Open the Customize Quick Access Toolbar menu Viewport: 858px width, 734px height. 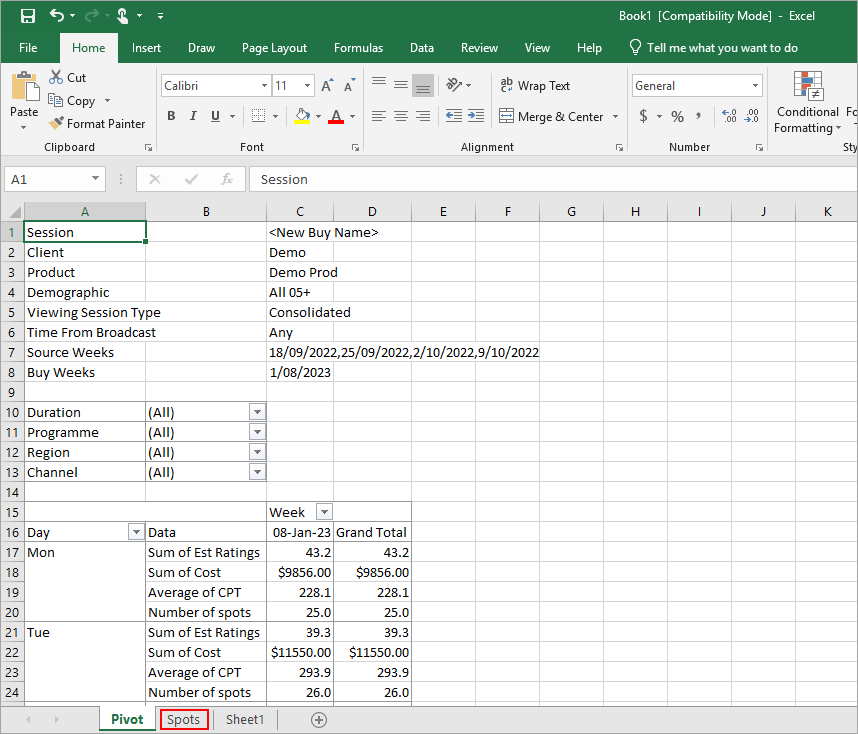click(160, 16)
